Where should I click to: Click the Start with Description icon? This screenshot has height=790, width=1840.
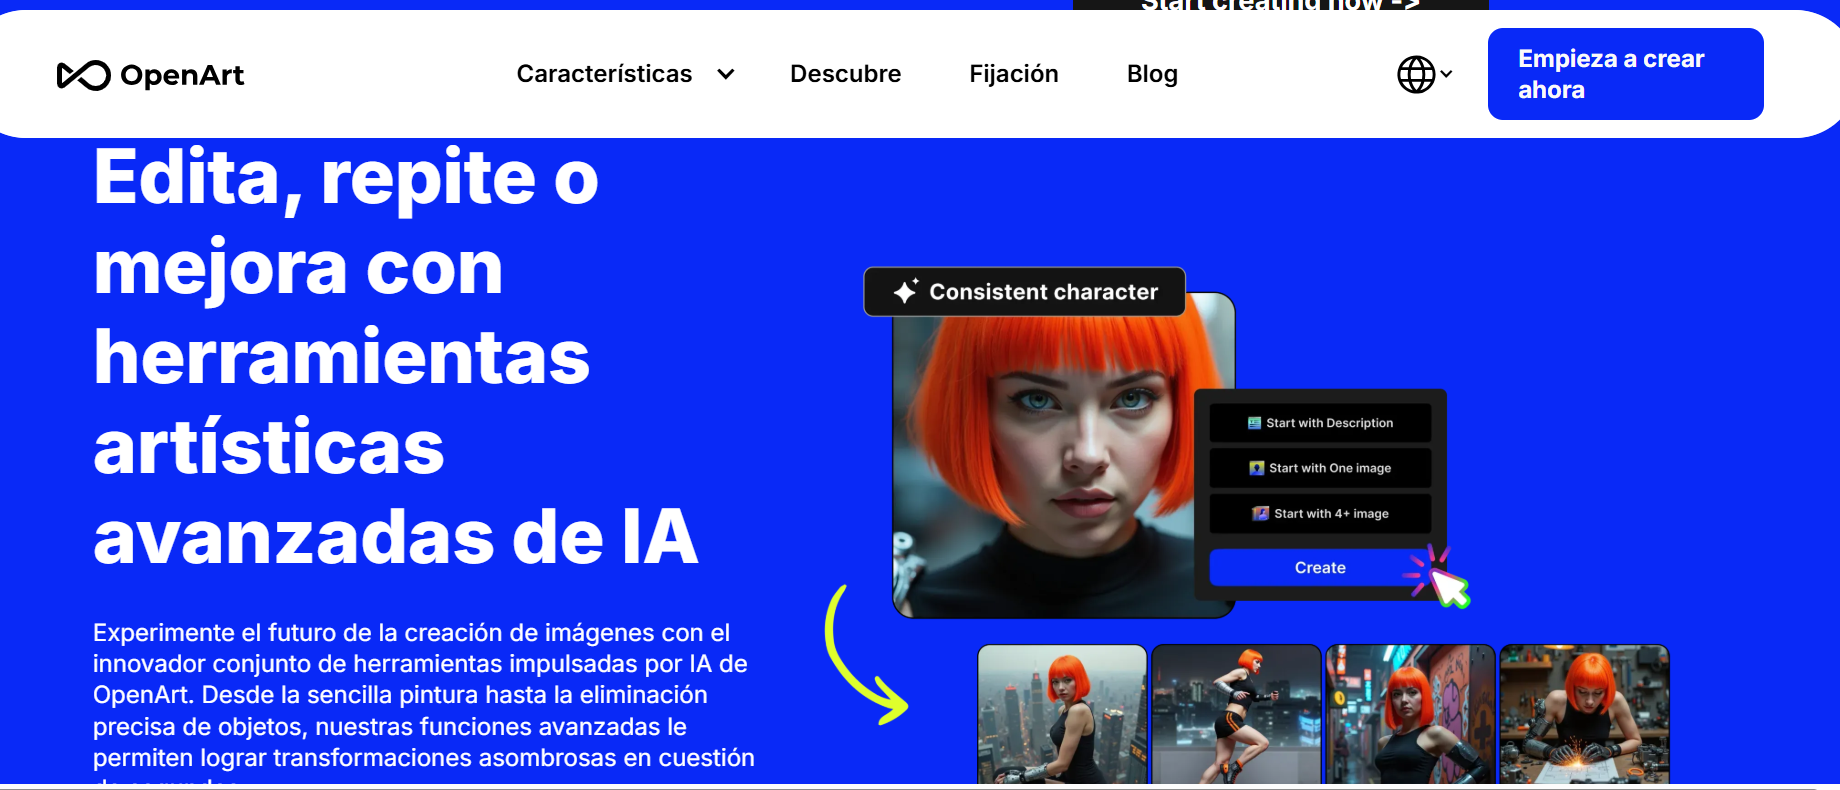click(1254, 423)
